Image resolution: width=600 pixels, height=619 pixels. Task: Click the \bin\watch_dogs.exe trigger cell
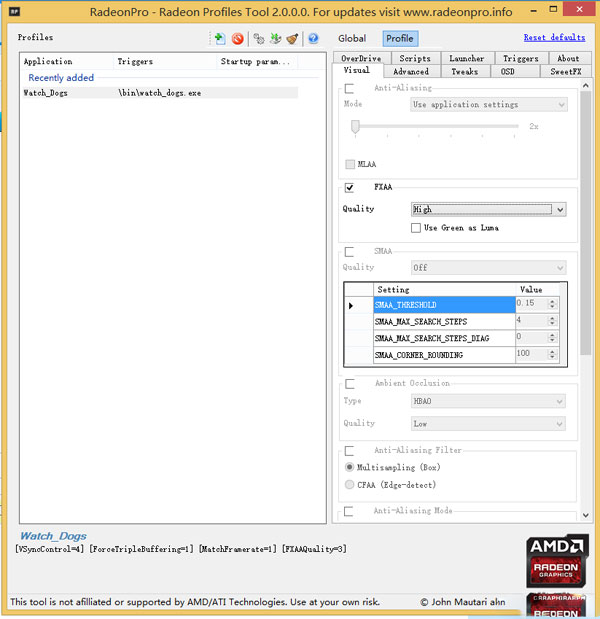click(159, 93)
